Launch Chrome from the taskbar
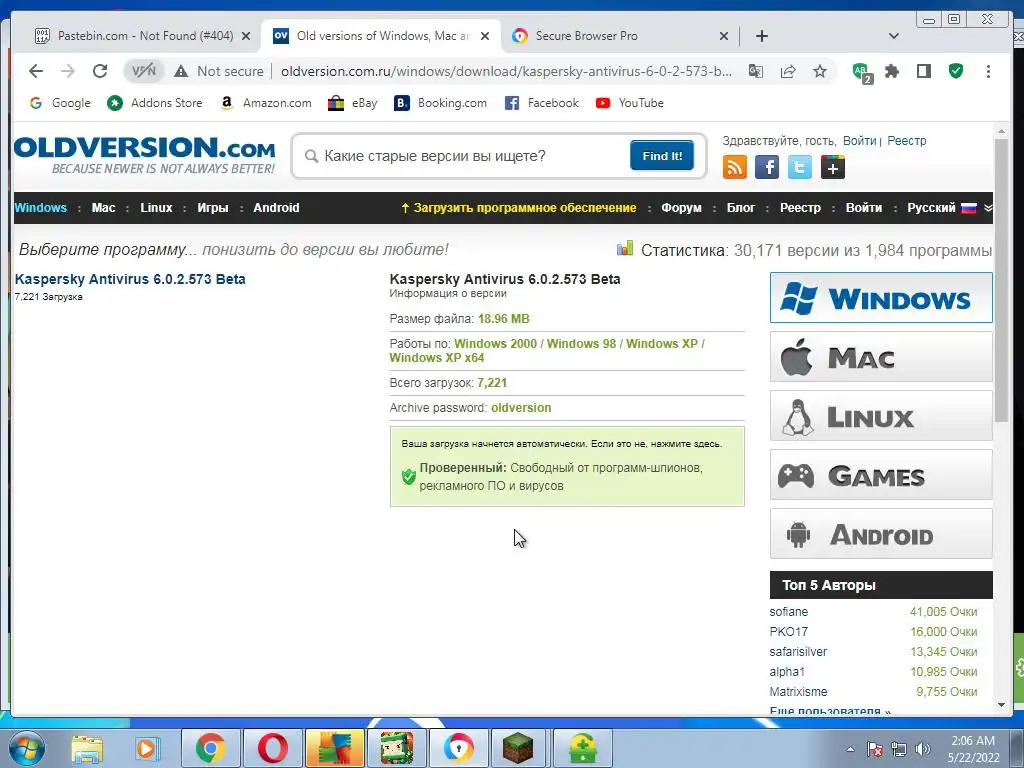Screen dimensions: 1024x768 click(210, 748)
